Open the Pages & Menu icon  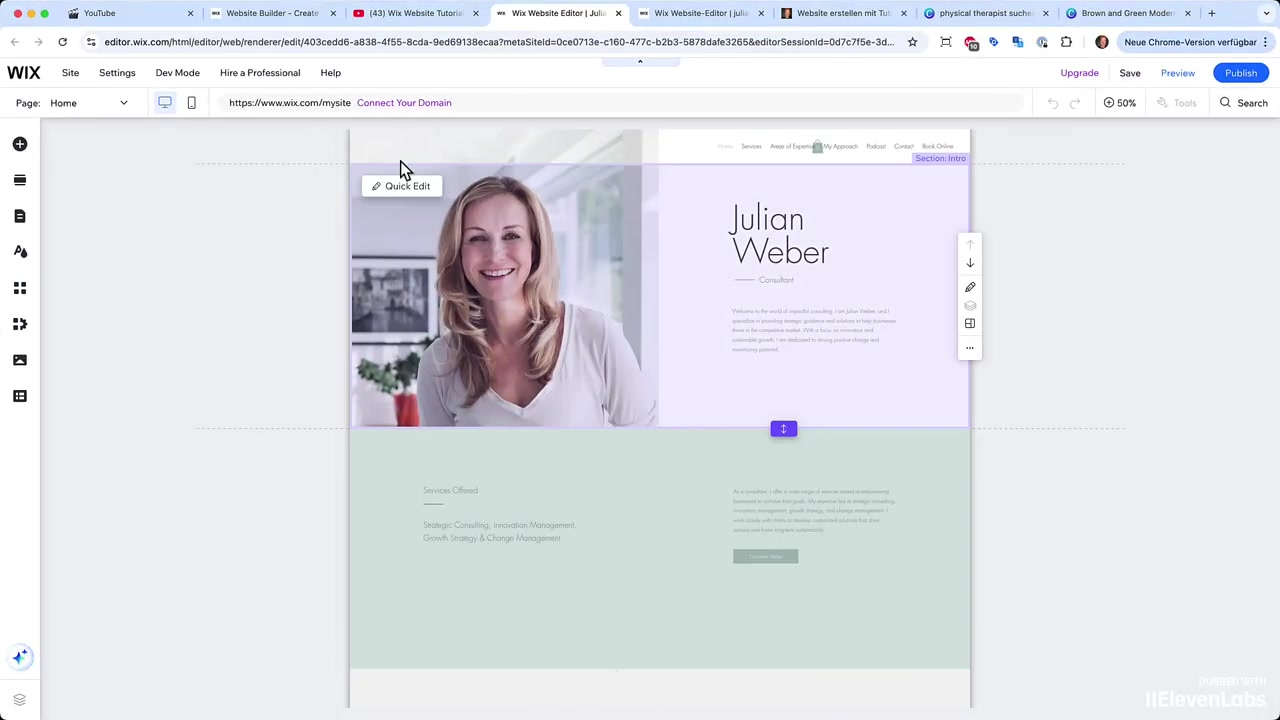[20, 216]
